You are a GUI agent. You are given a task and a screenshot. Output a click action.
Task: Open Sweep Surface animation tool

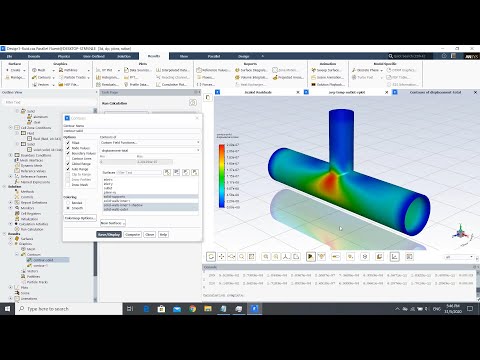coord(326,70)
